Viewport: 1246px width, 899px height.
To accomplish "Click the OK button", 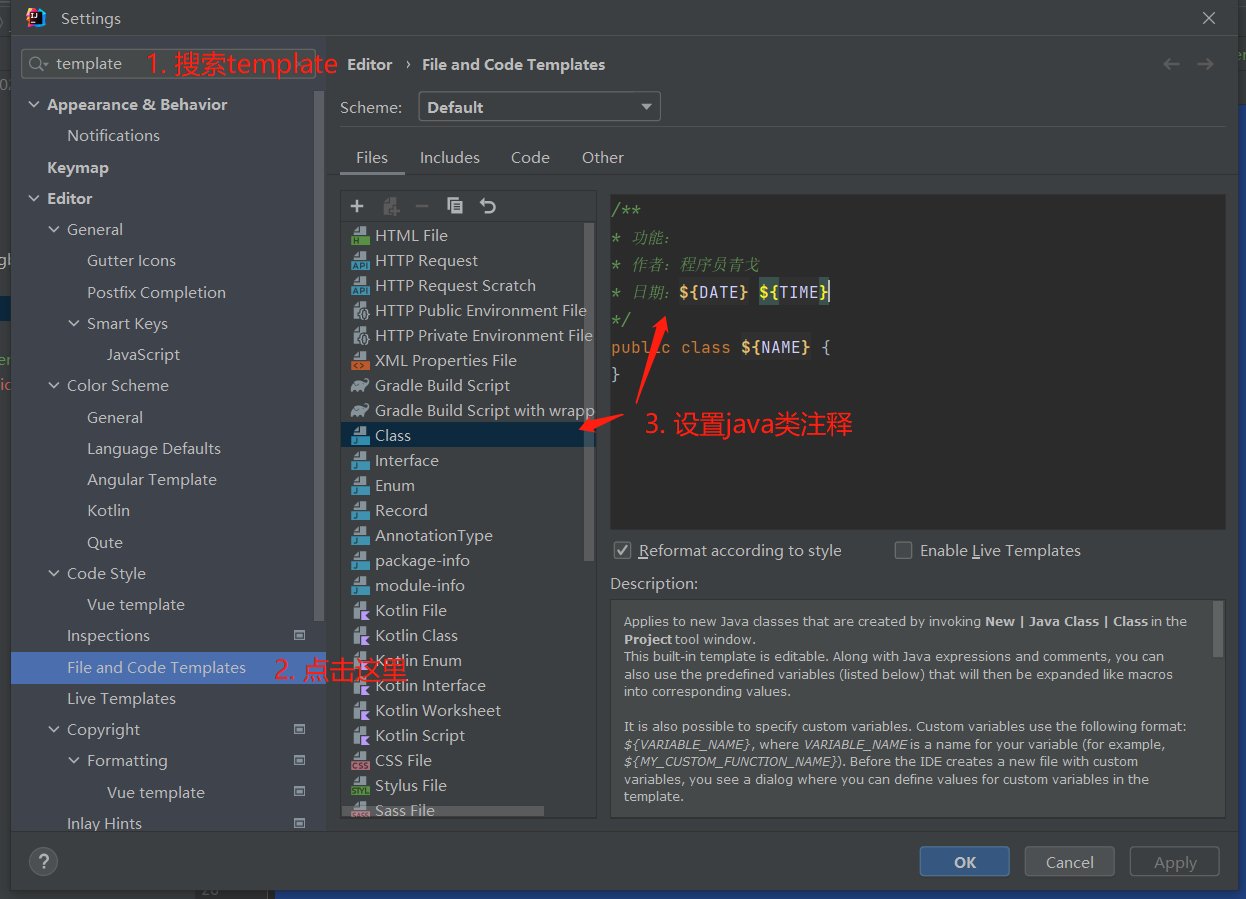I will (x=965, y=862).
